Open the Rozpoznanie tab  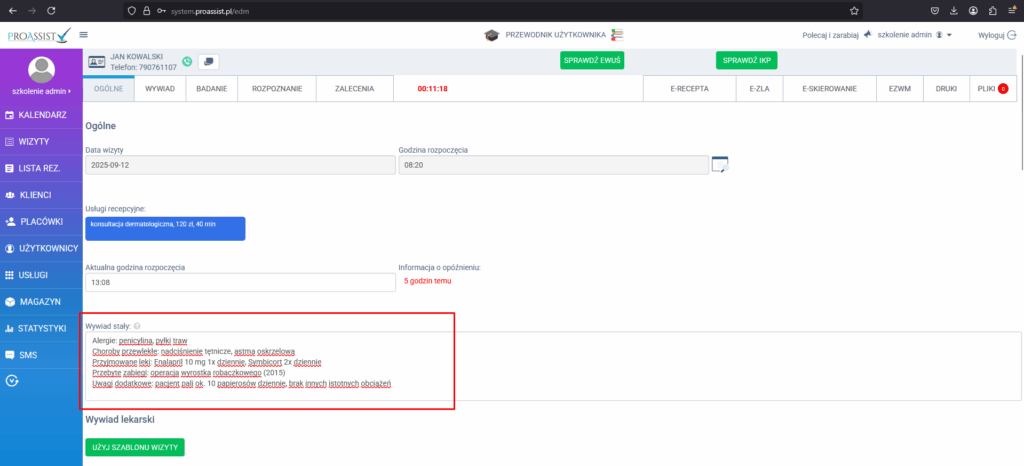click(277, 88)
